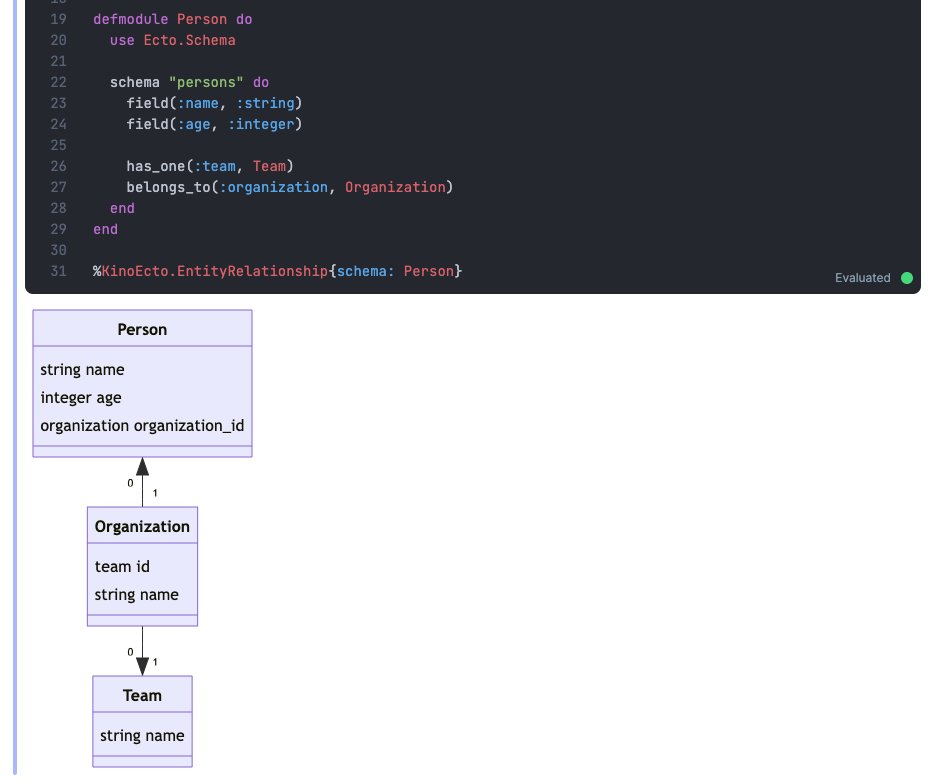This screenshot has width=950, height=782.
Task: Click code line 'defmodule Person do'
Action: tap(173, 19)
